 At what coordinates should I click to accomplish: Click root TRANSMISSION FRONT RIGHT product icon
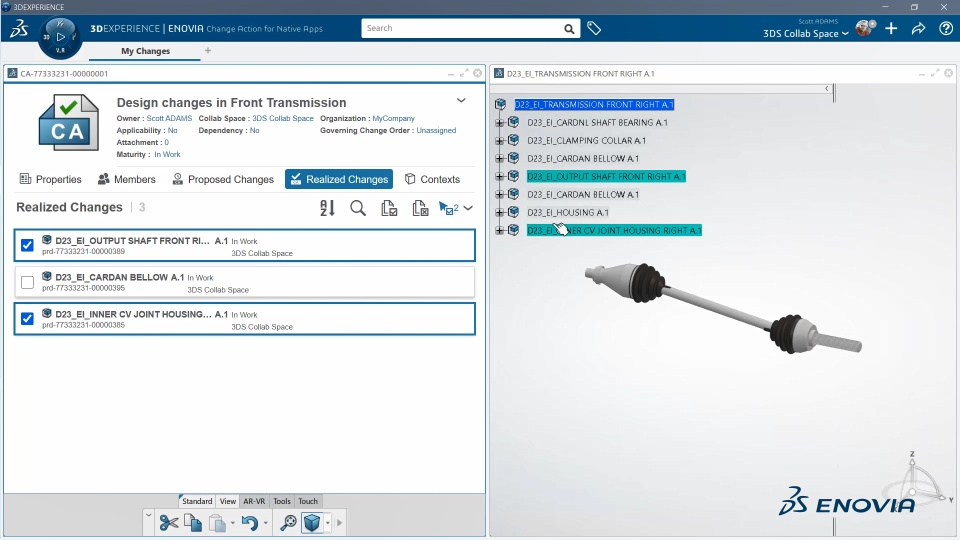[501, 105]
